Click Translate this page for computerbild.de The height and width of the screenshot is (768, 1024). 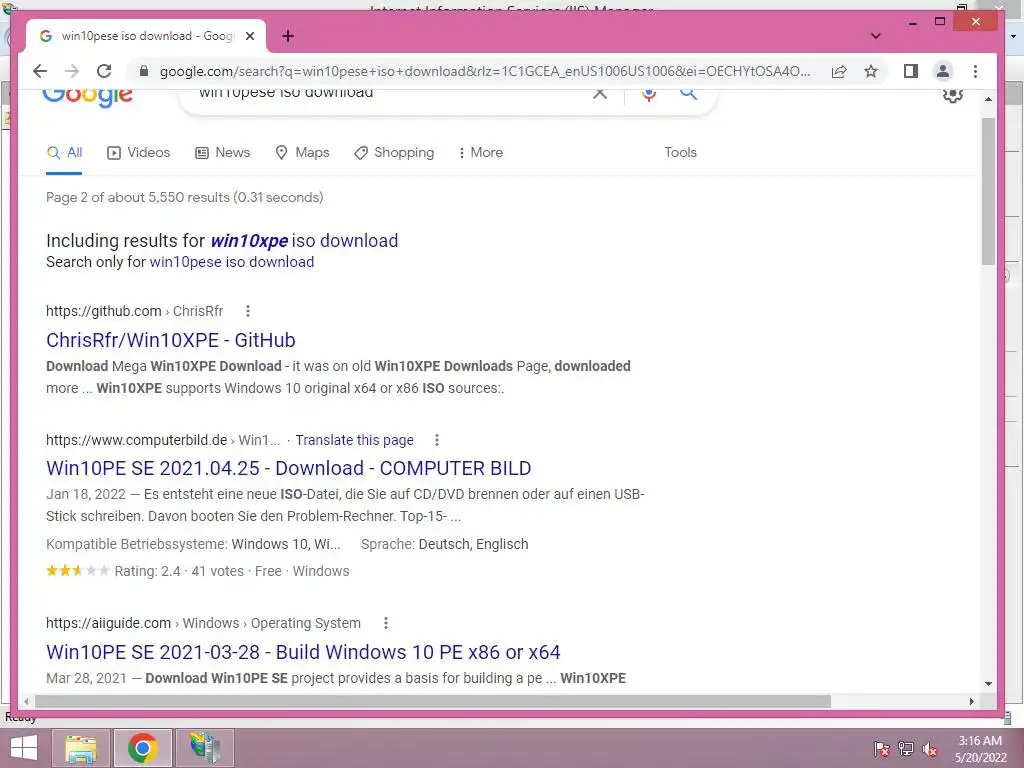click(x=355, y=440)
